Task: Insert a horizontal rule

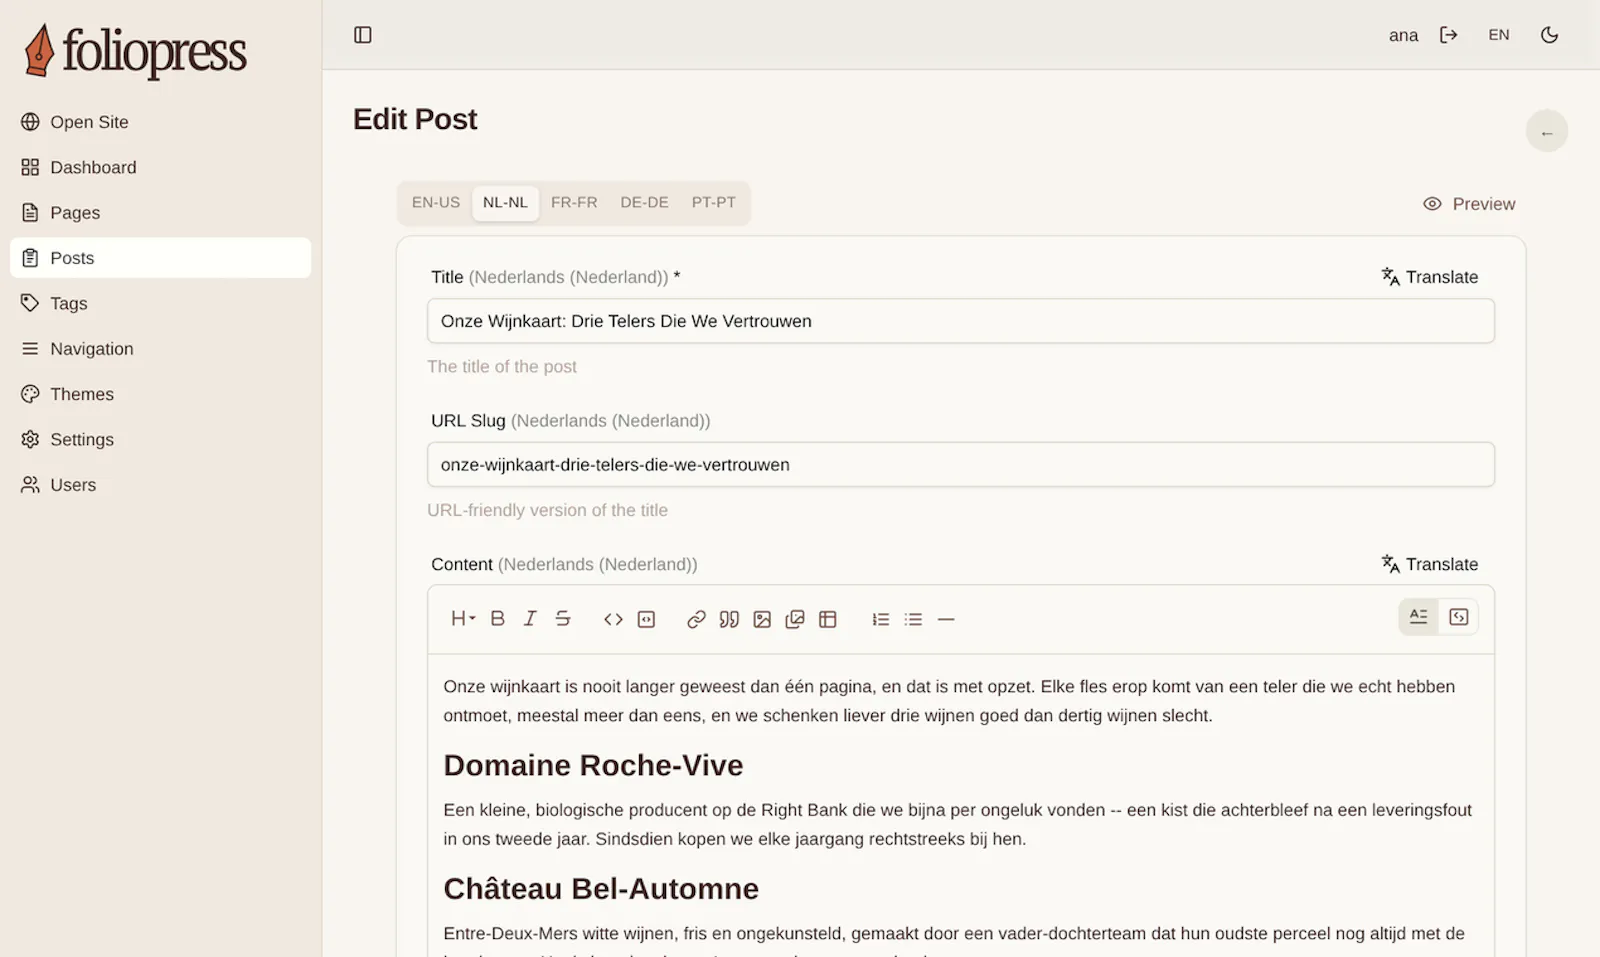Action: pos(946,619)
